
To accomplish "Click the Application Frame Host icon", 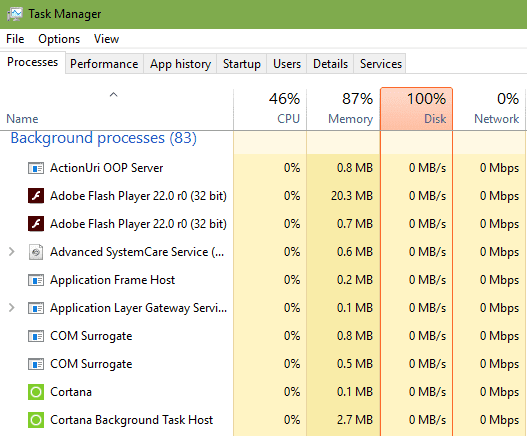I will [36, 280].
